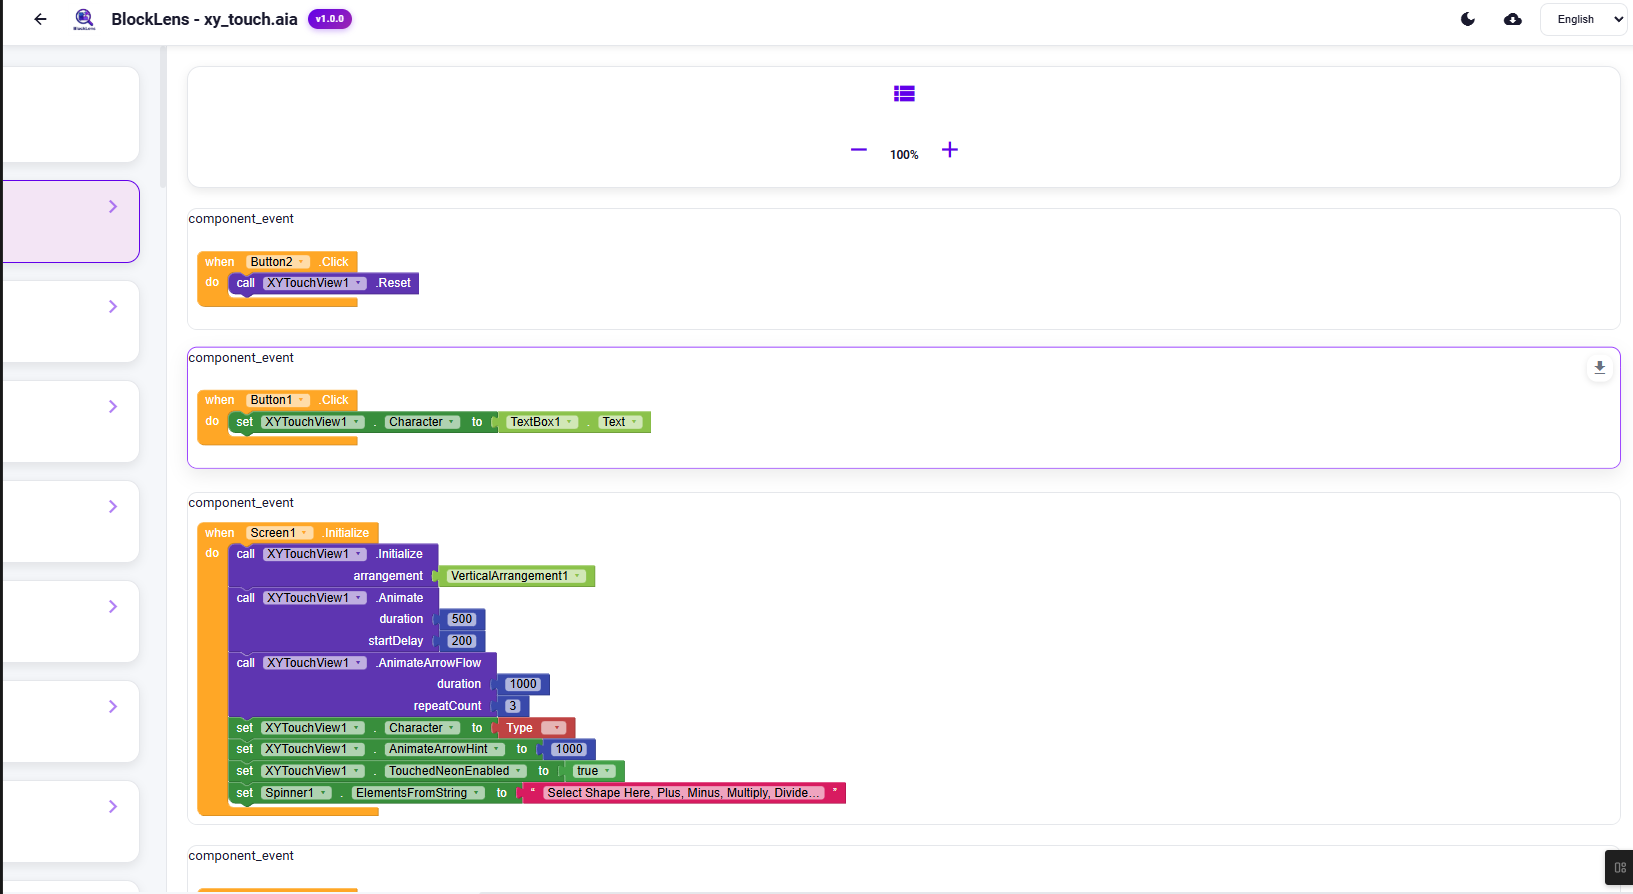Click the cloud download icon
The height and width of the screenshot is (894, 1633).
(x=1513, y=19)
